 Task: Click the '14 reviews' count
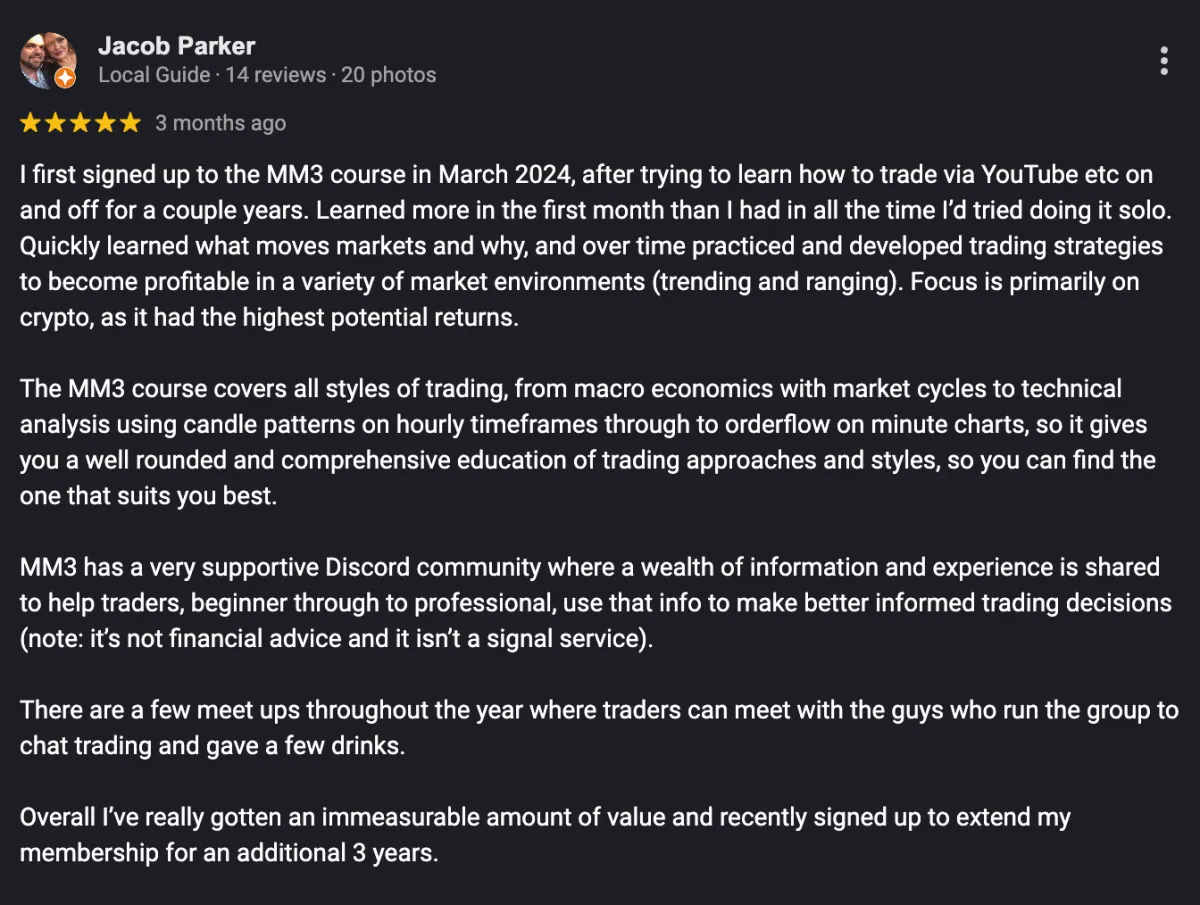tap(276, 75)
